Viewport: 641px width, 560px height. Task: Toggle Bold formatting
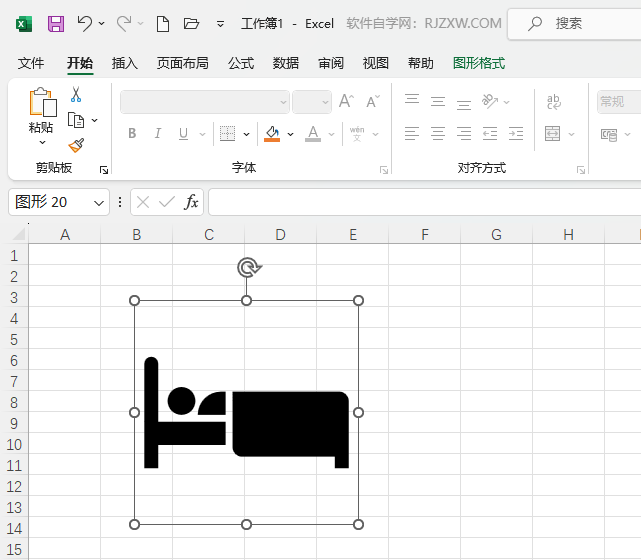[132, 134]
